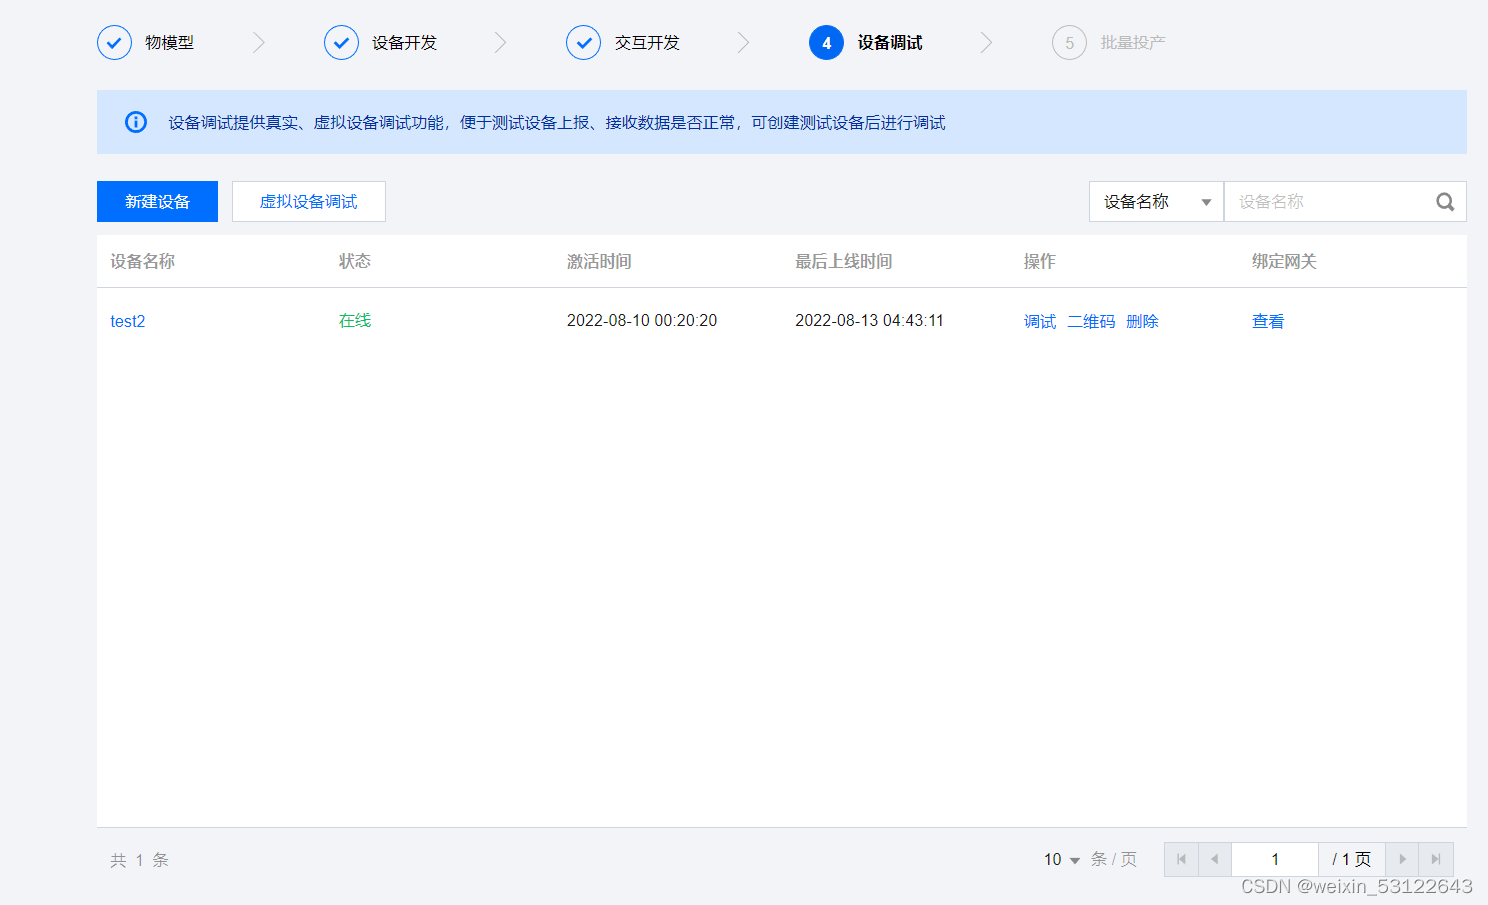Click 调试 for device test2
The width and height of the screenshot is (1488, 905).
[x=1040, y=321]
